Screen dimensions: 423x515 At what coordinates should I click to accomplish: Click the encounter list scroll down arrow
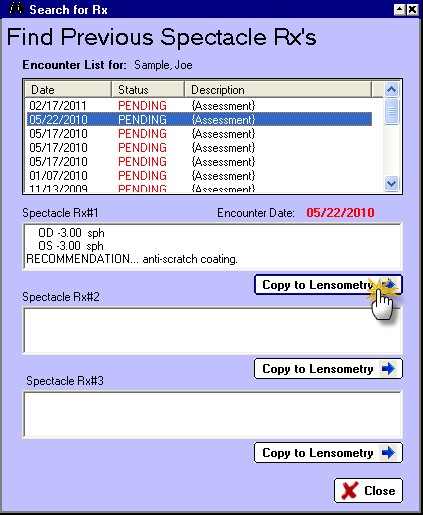[x=391, y=184]
